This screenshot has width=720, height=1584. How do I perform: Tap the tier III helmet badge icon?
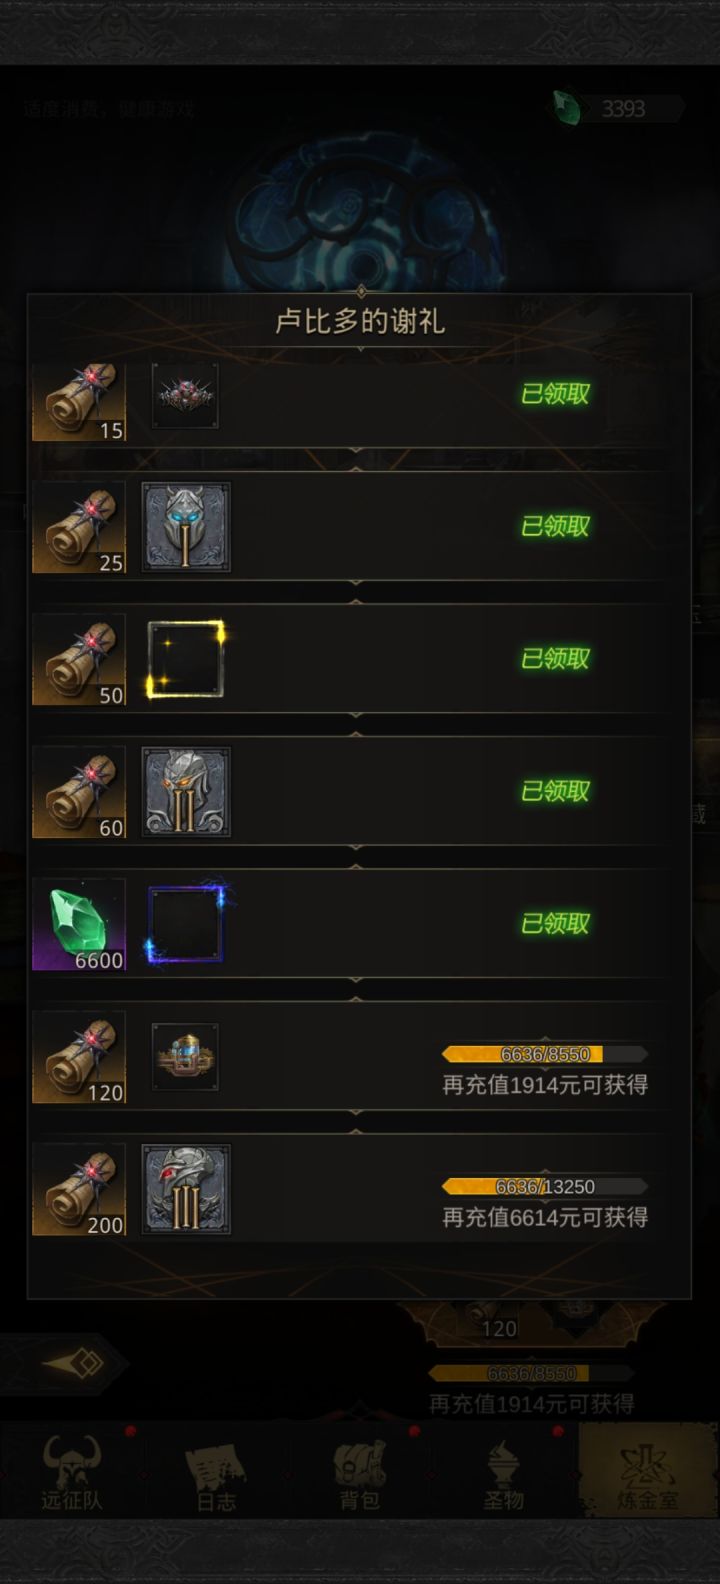coord(186,1189)
